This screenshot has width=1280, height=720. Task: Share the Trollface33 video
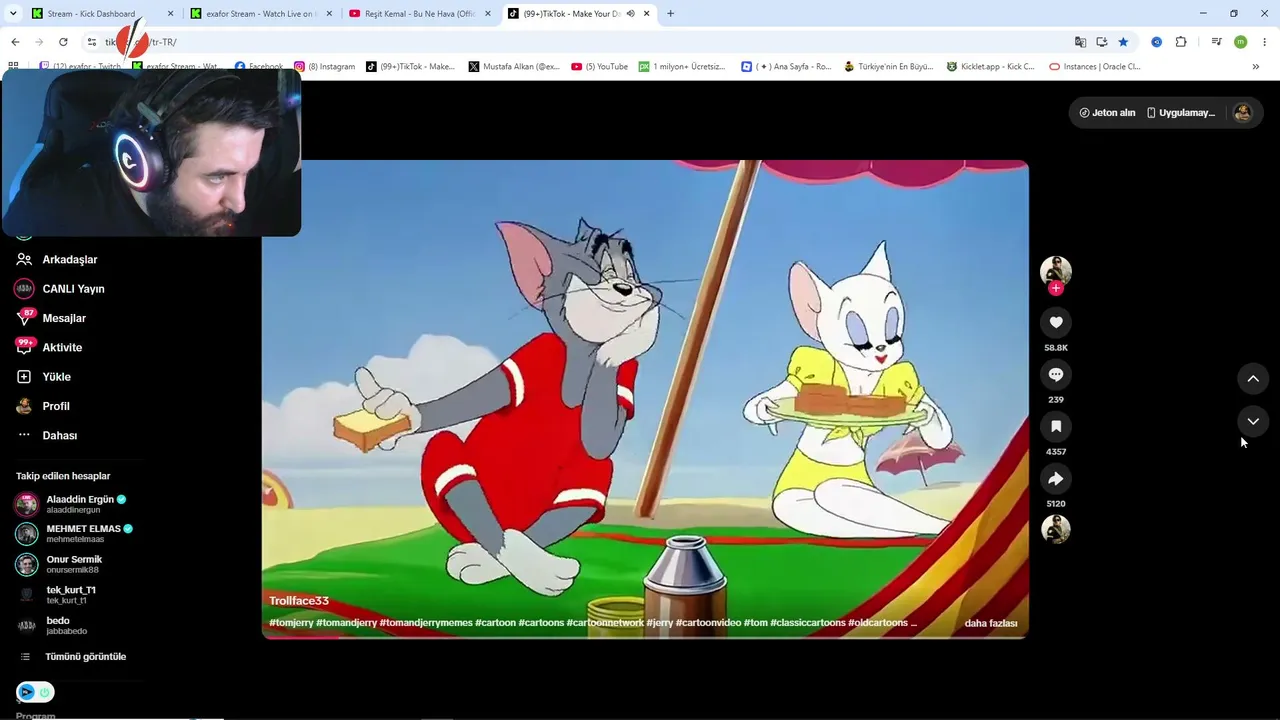point(1055,478)
